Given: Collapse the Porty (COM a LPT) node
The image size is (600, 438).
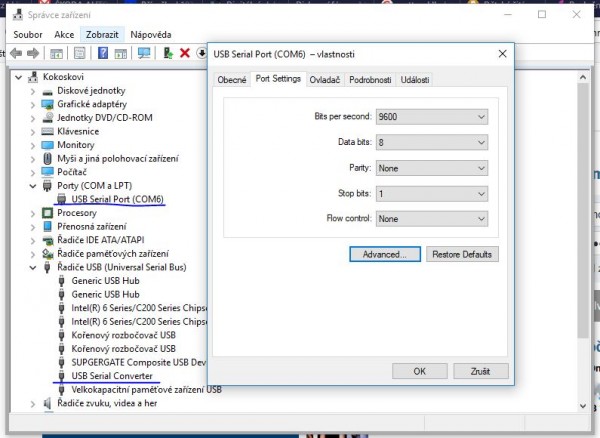Looking at the screenshot, I should point(33,186).
